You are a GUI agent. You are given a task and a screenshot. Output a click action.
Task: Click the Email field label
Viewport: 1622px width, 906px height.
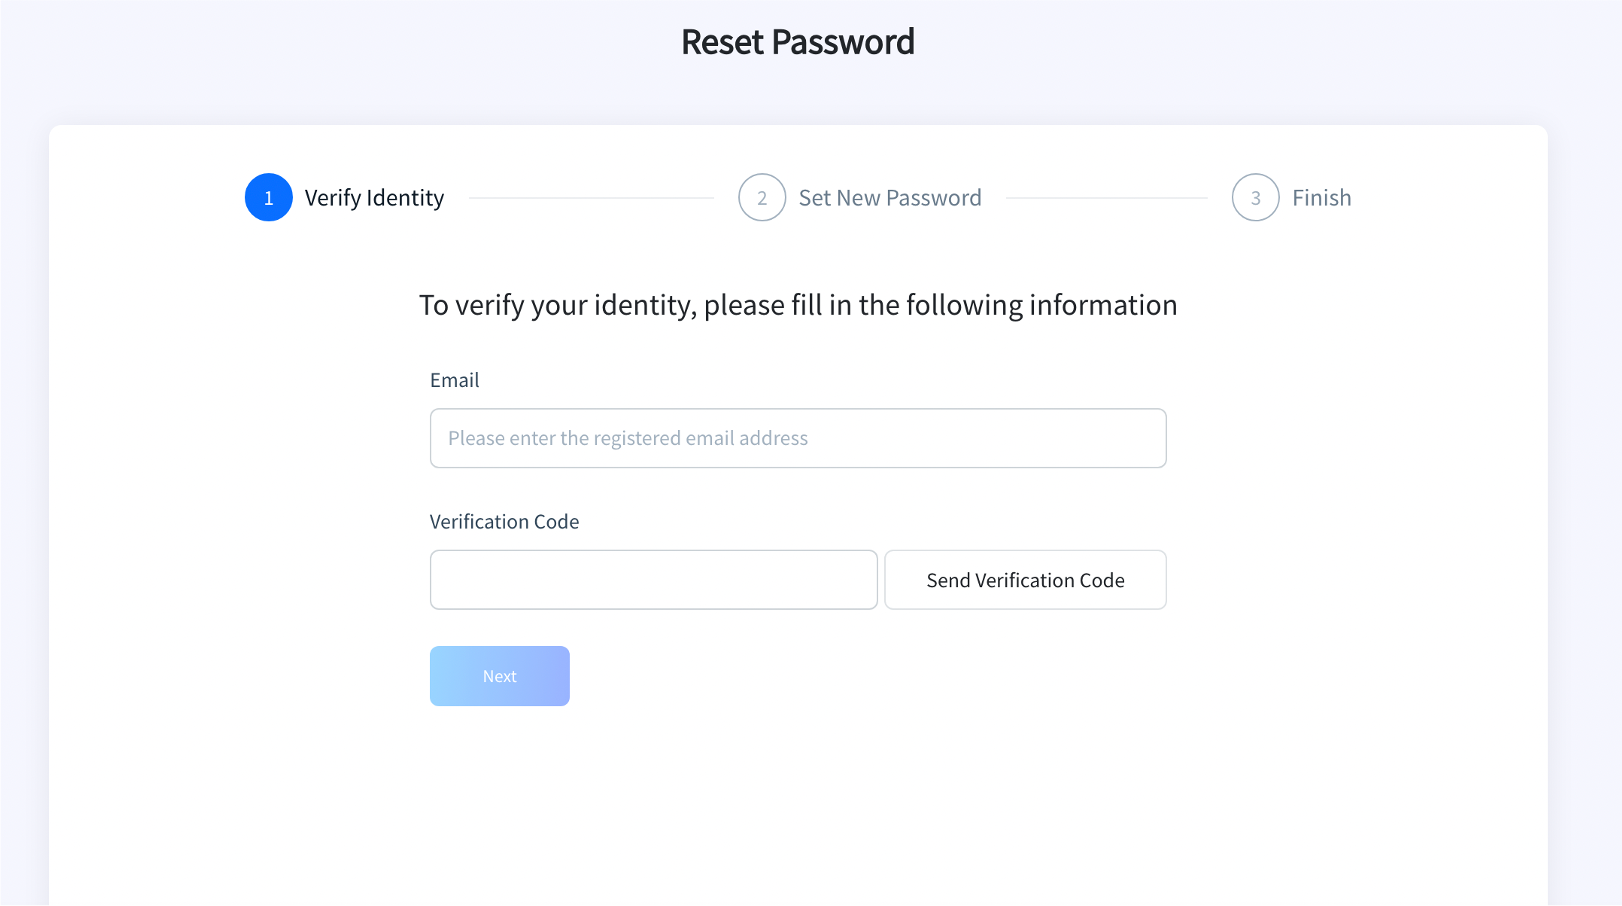tap(454, 380)
